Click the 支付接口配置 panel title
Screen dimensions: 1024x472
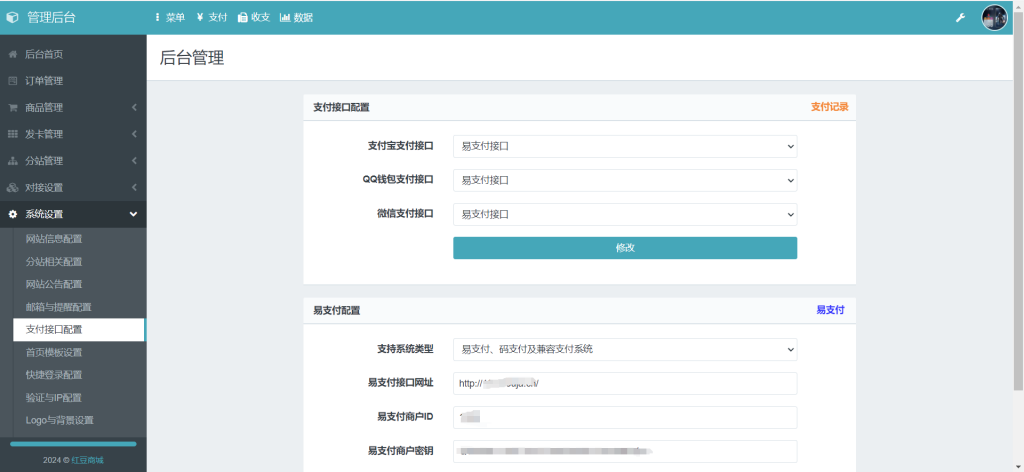coord(341,107)
